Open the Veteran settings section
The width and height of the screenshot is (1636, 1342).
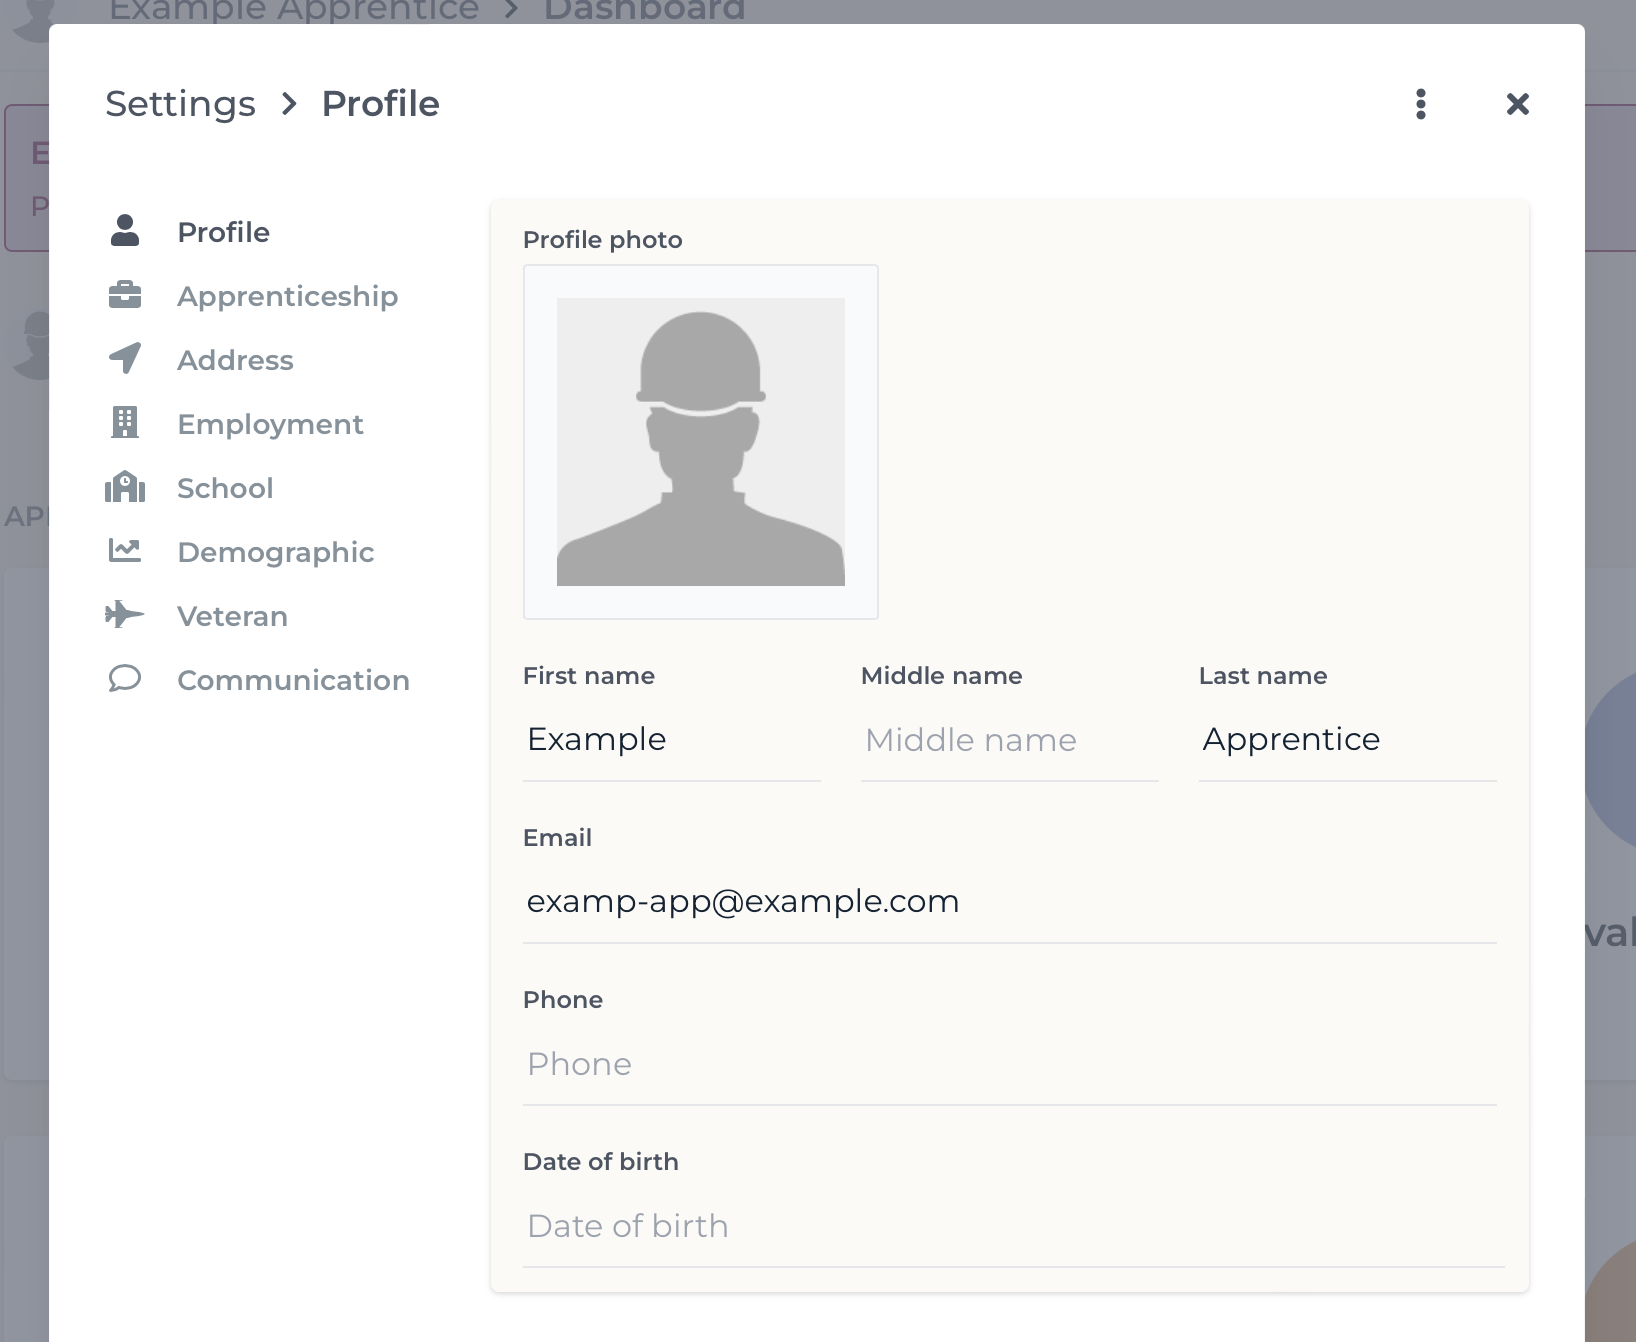[x=233, y=616]
